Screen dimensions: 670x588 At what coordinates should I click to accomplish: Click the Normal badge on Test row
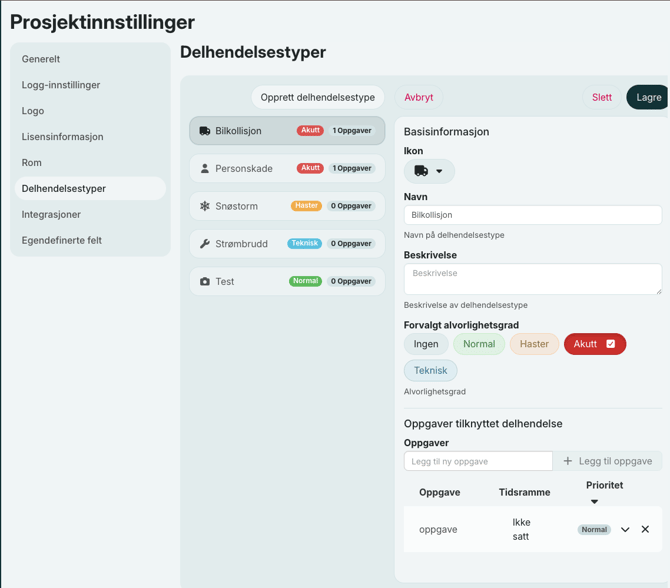click(x=305, y=281)
